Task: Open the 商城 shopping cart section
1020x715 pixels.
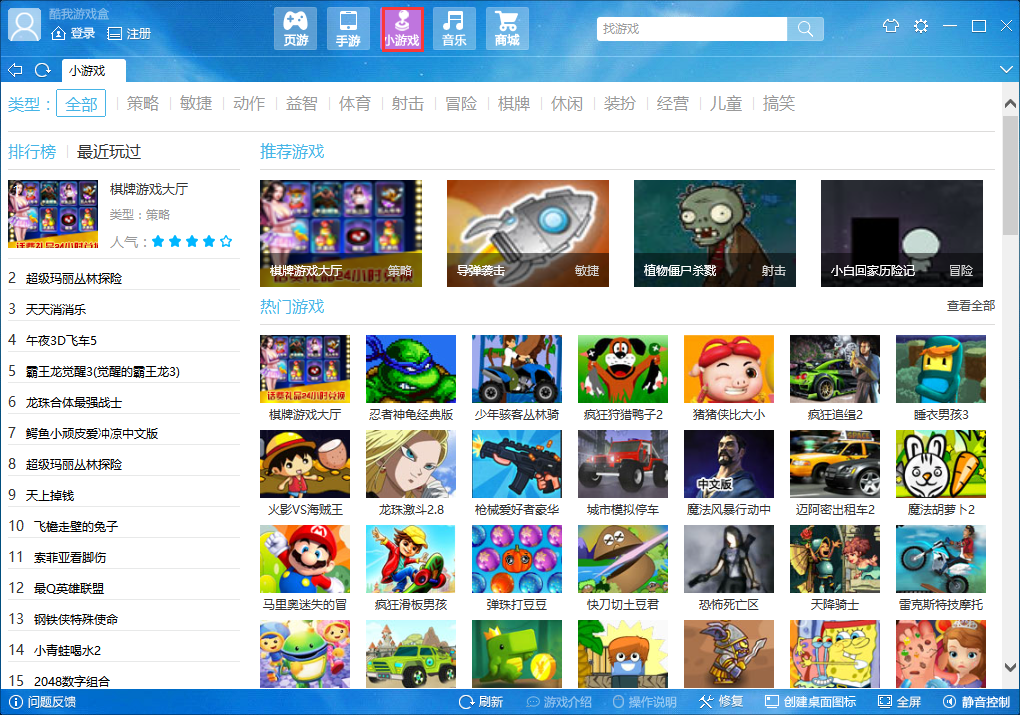Action: 507,29
